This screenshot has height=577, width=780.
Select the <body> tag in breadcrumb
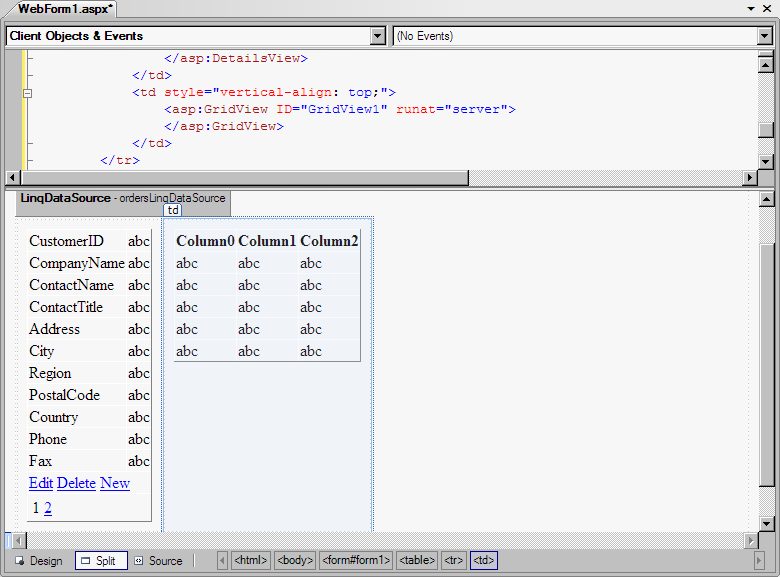[295, 560]
